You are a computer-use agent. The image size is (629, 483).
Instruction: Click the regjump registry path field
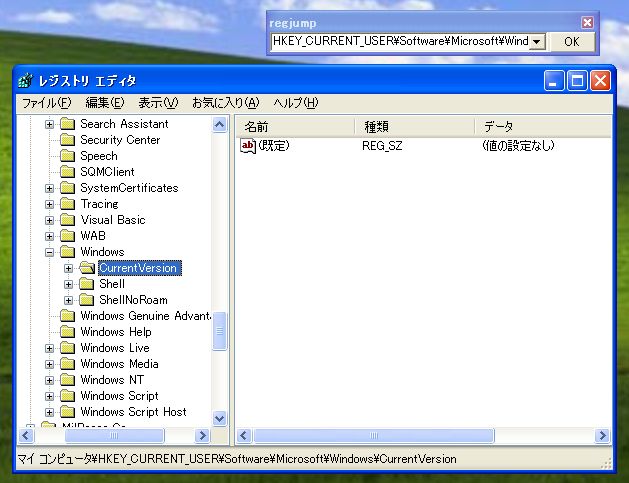[x=400, y=42]
